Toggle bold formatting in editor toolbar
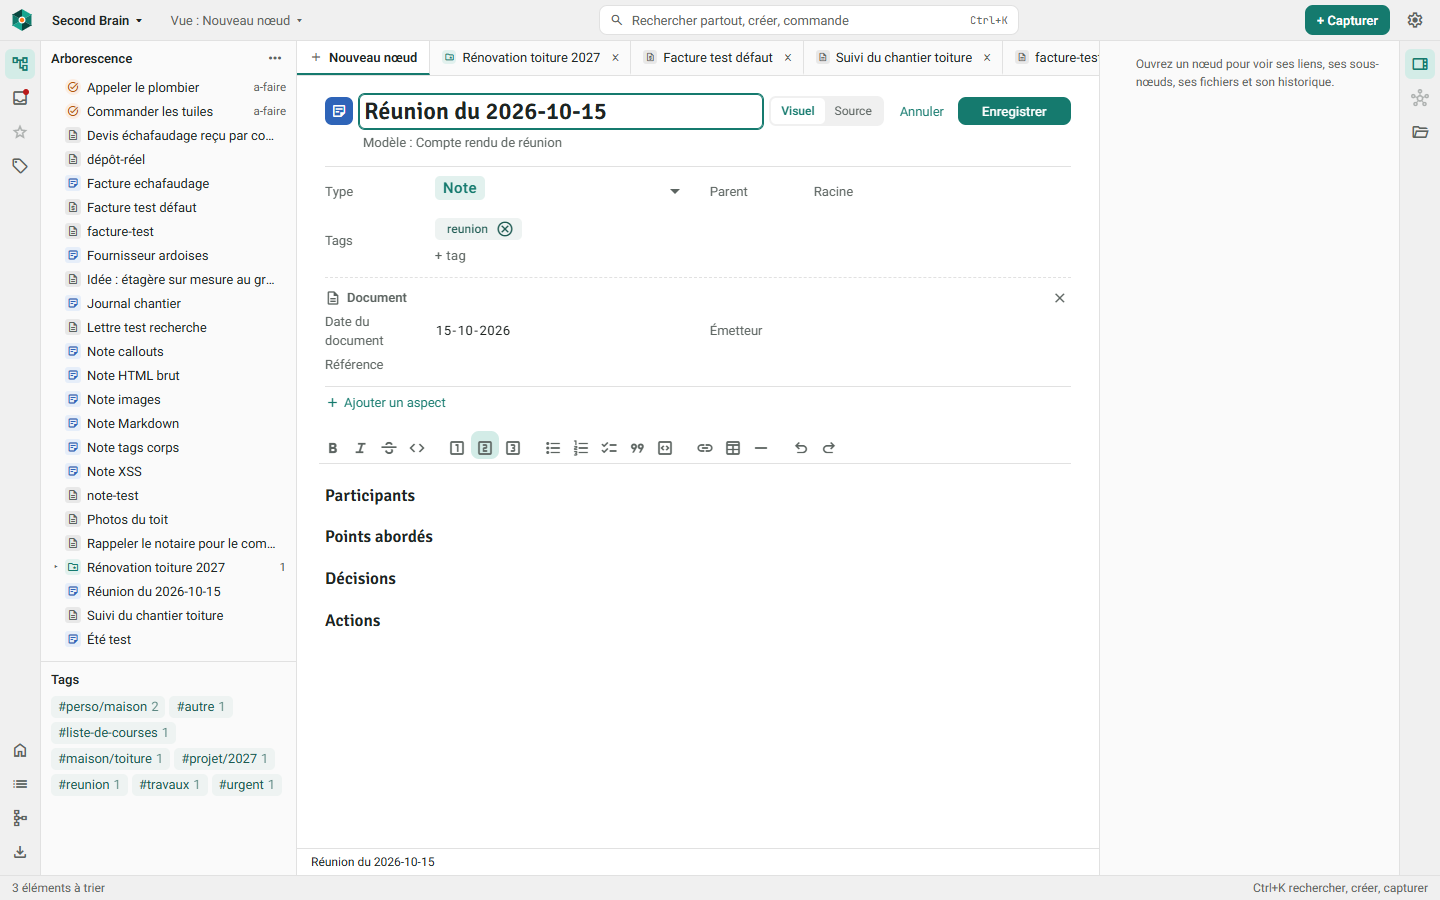Image resolution: width=1440 pixels, height=900 pixels. point(333,448)
